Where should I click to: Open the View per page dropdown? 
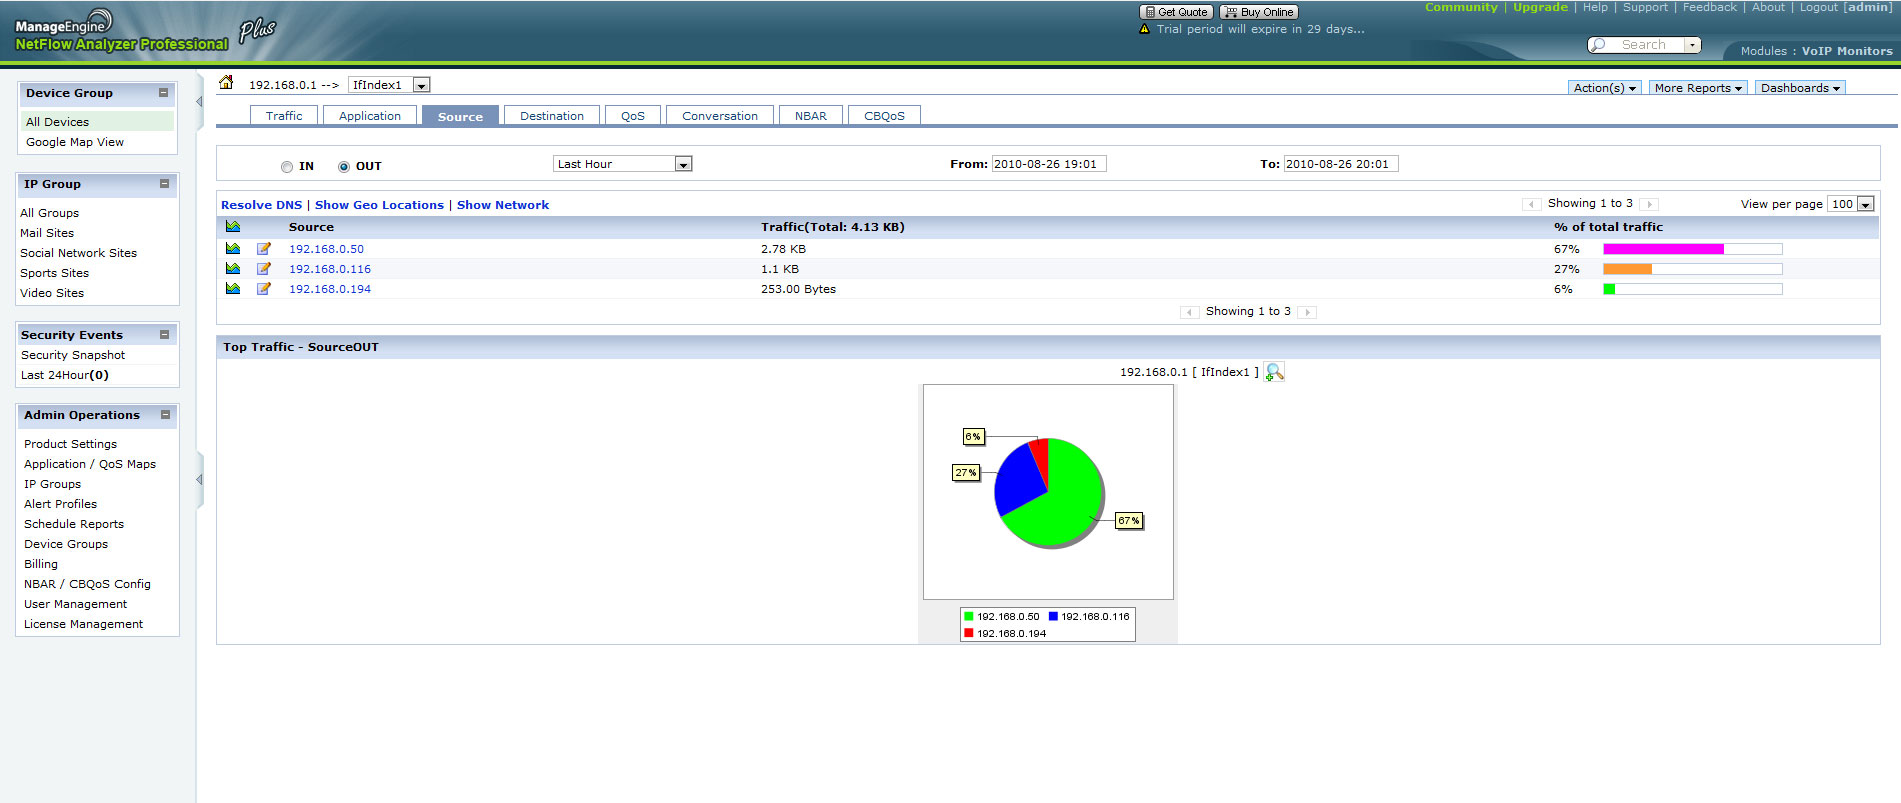point(1850,204)
